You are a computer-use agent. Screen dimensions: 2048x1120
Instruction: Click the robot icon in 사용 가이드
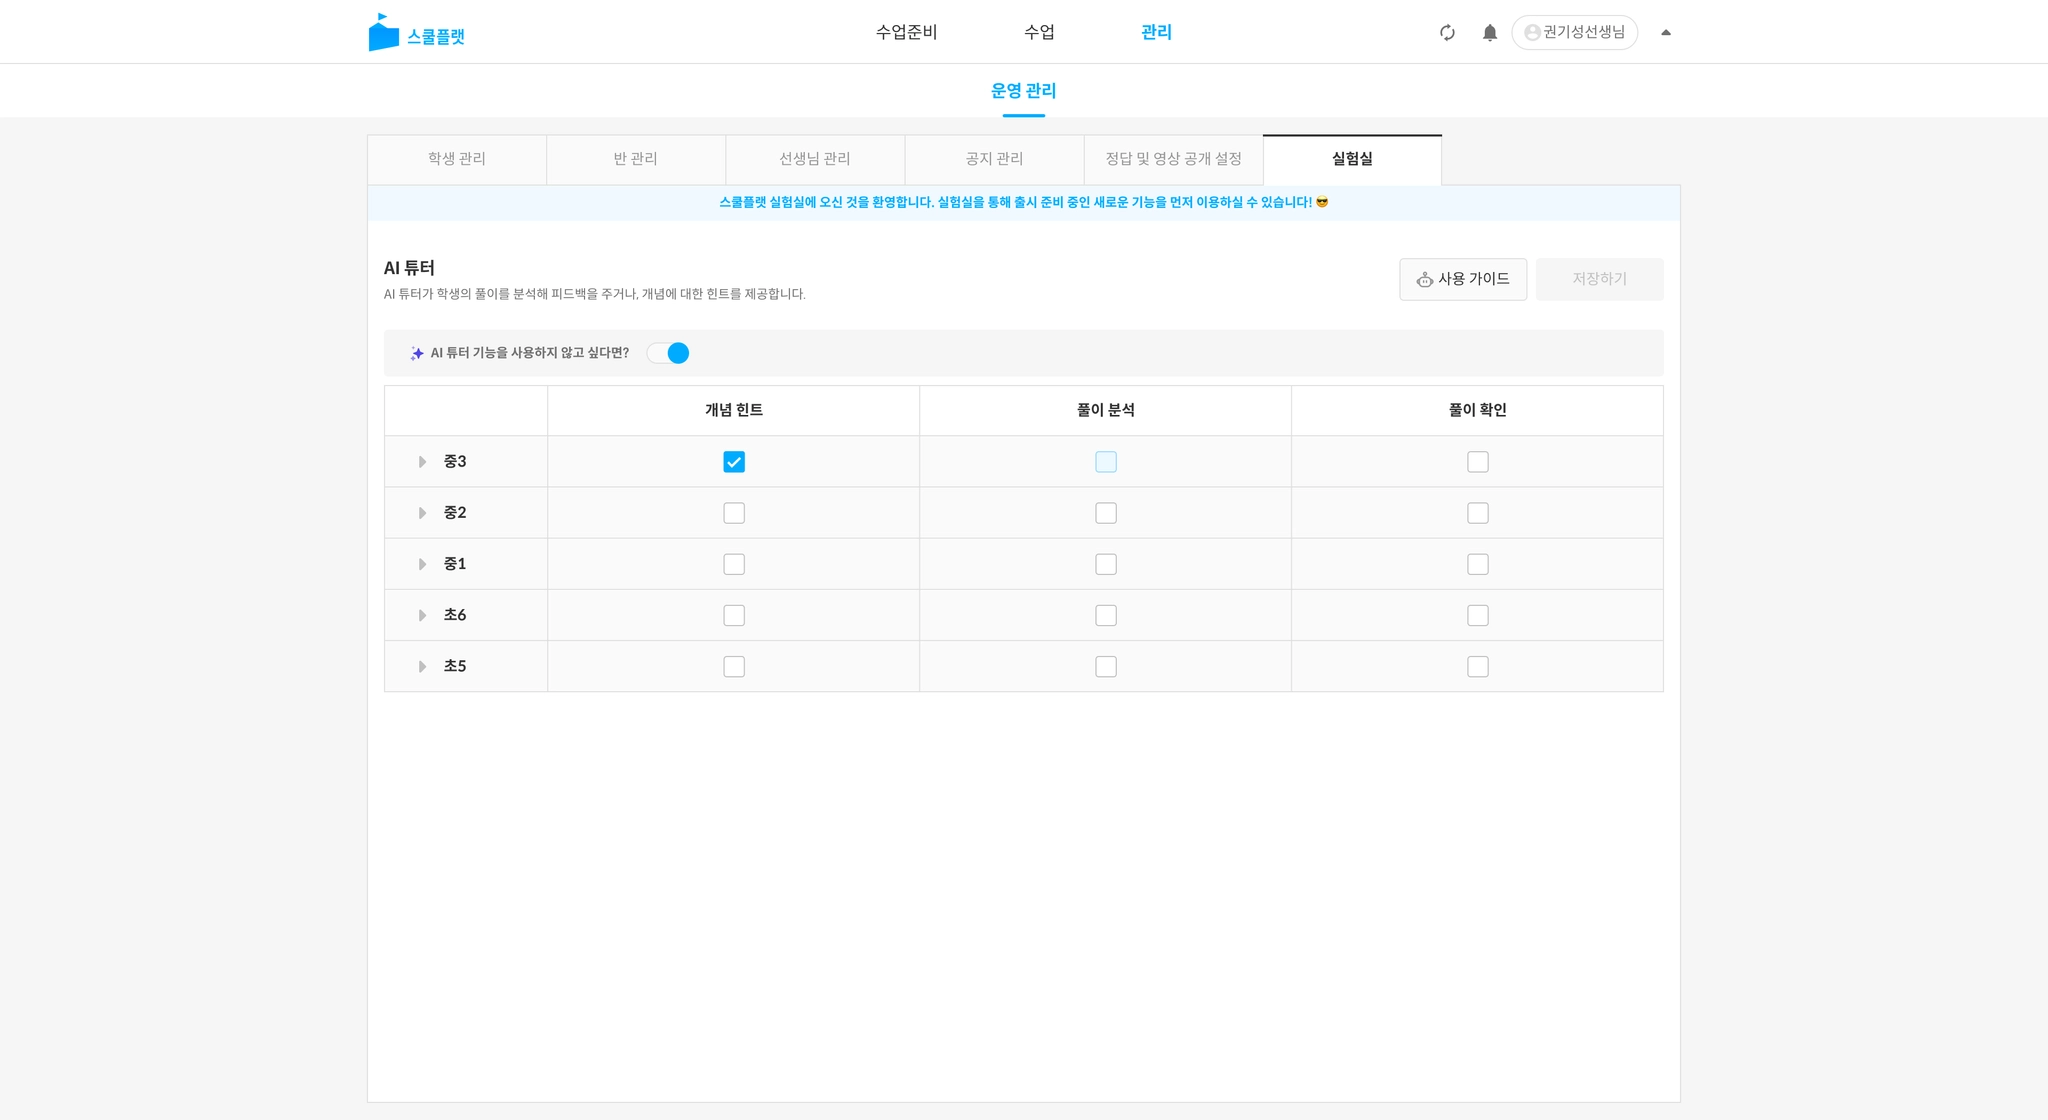tap(1424, 280)
